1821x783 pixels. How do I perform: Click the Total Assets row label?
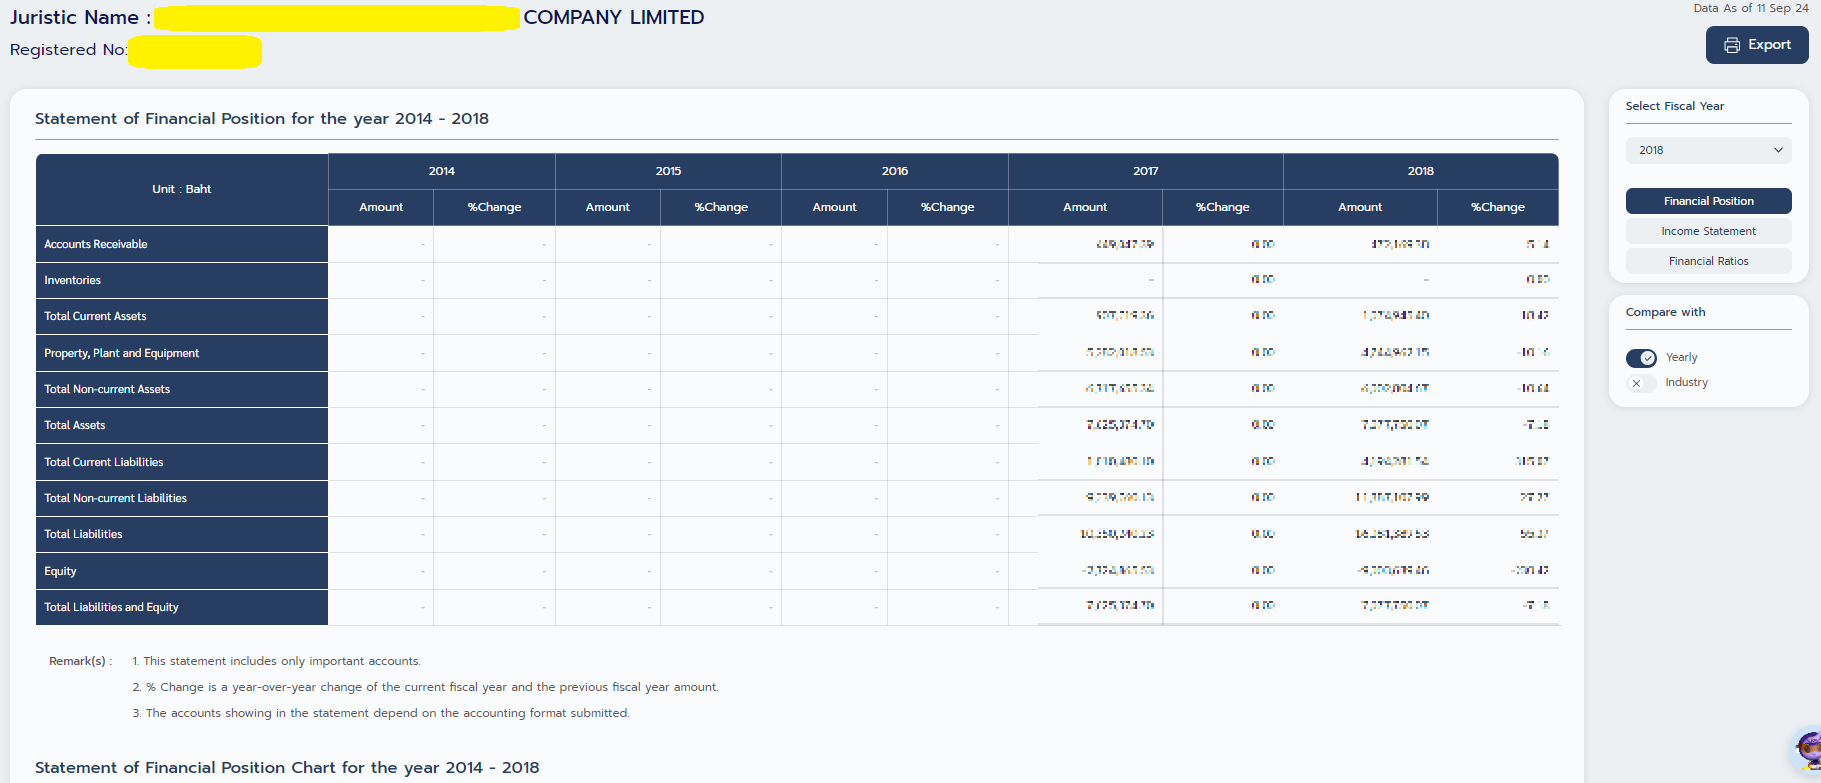(75, 425)
